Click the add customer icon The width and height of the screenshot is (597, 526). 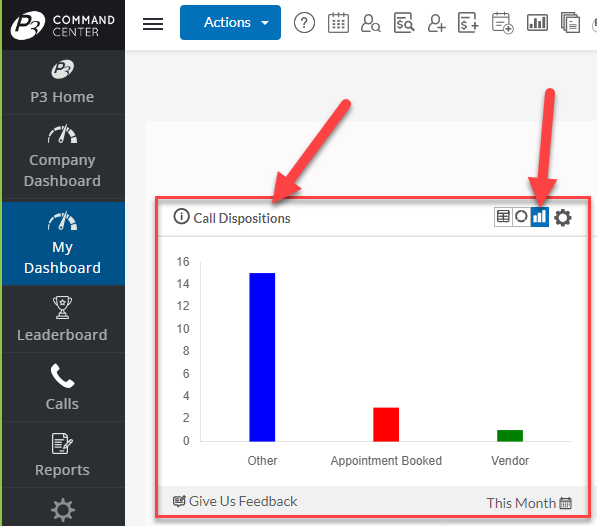pyautogui.click(x=436, y=23)
